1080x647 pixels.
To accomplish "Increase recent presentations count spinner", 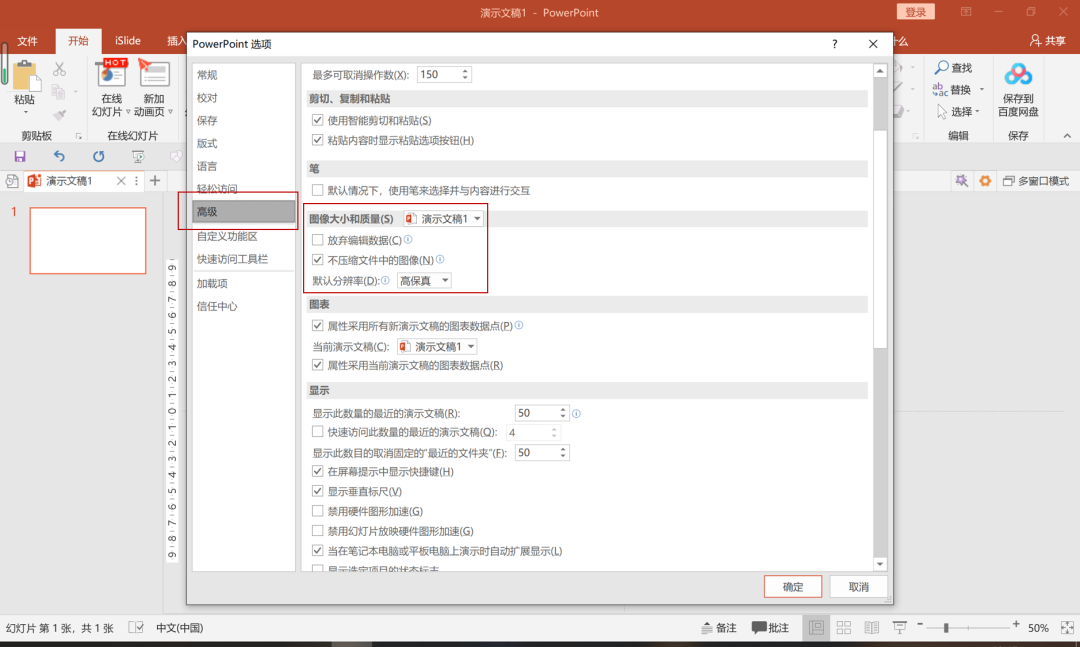I will click(563, 410).
